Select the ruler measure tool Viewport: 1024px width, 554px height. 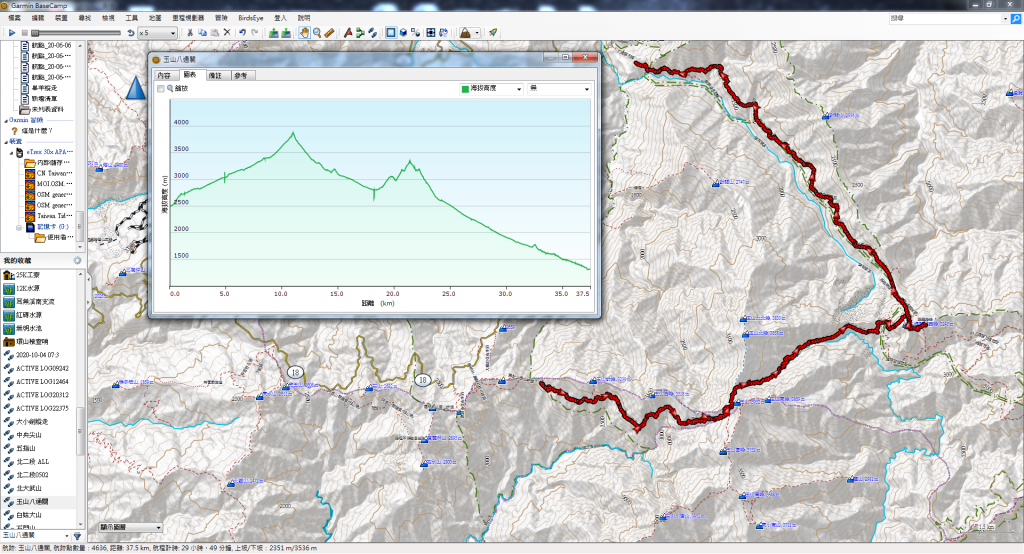pos(329,33)
